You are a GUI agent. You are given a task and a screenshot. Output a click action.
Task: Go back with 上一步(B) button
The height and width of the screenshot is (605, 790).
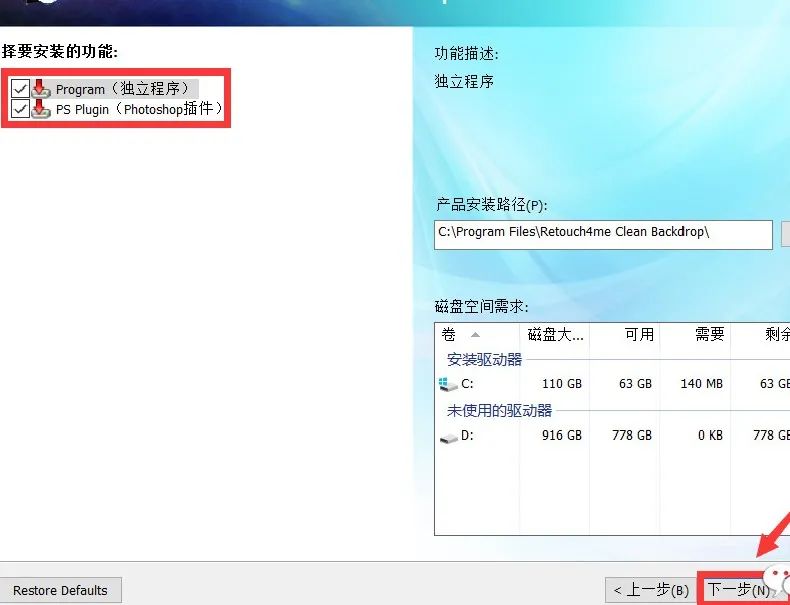point(651,590)
